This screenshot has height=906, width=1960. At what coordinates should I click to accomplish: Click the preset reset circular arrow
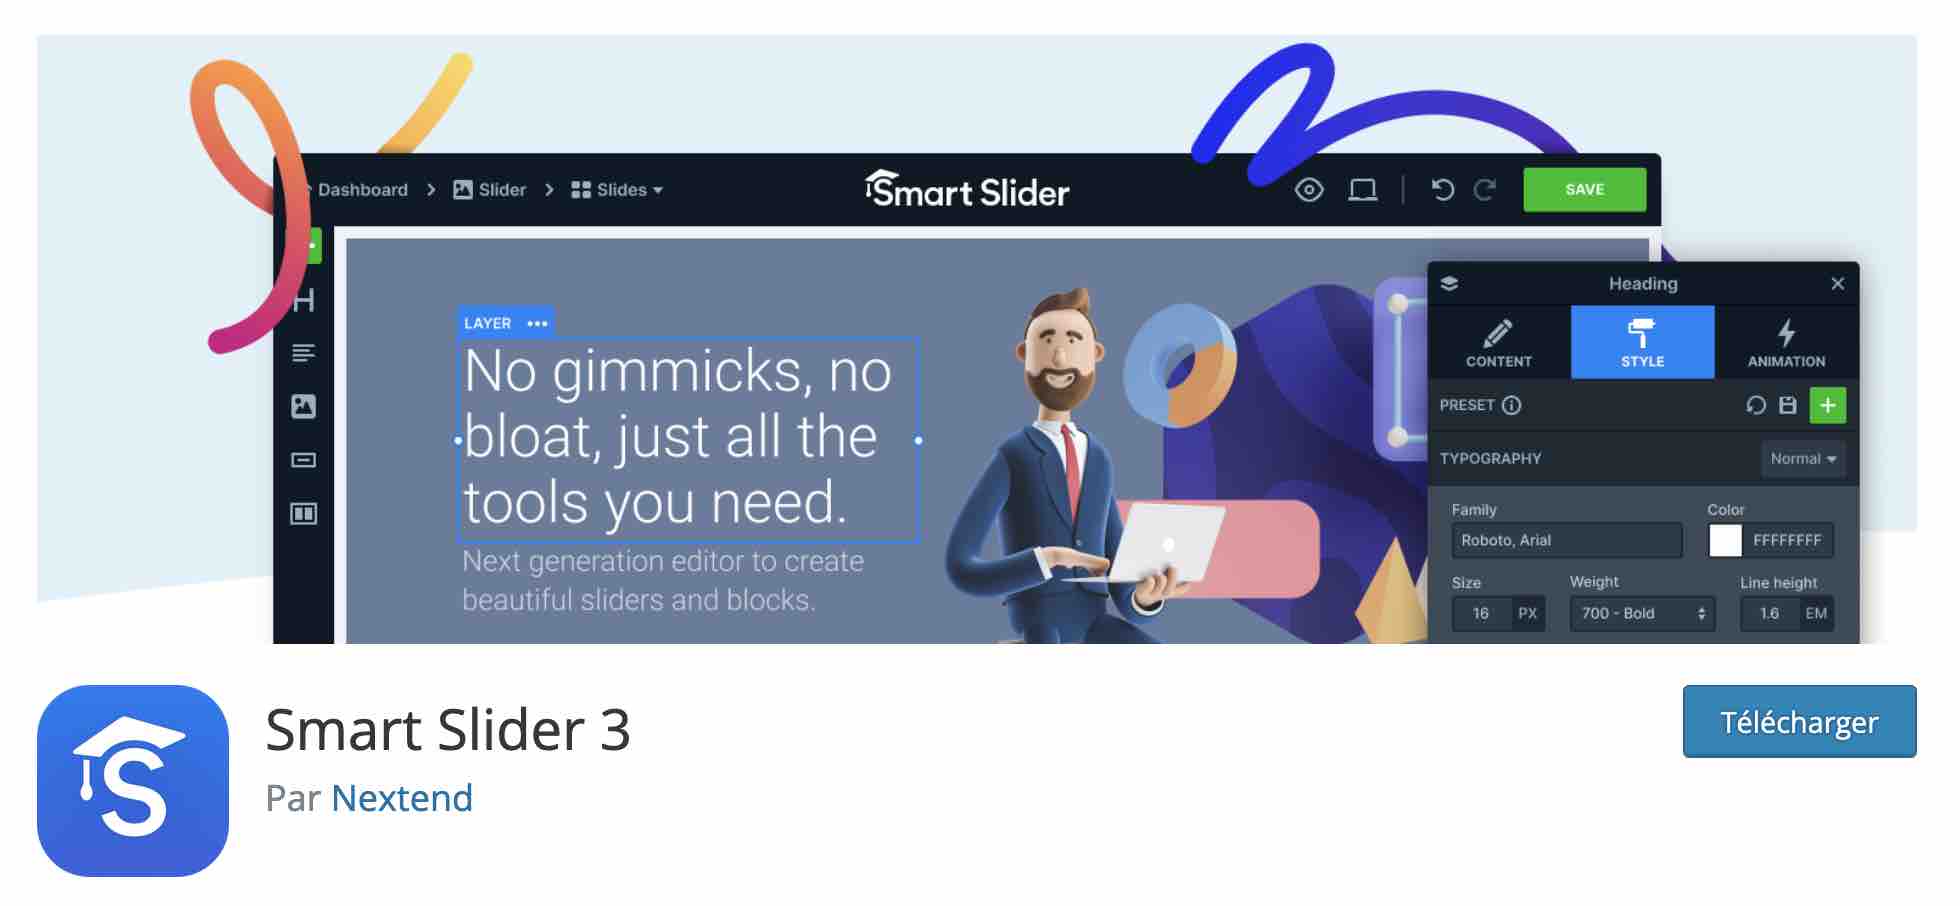click(x=1756, y=405)
